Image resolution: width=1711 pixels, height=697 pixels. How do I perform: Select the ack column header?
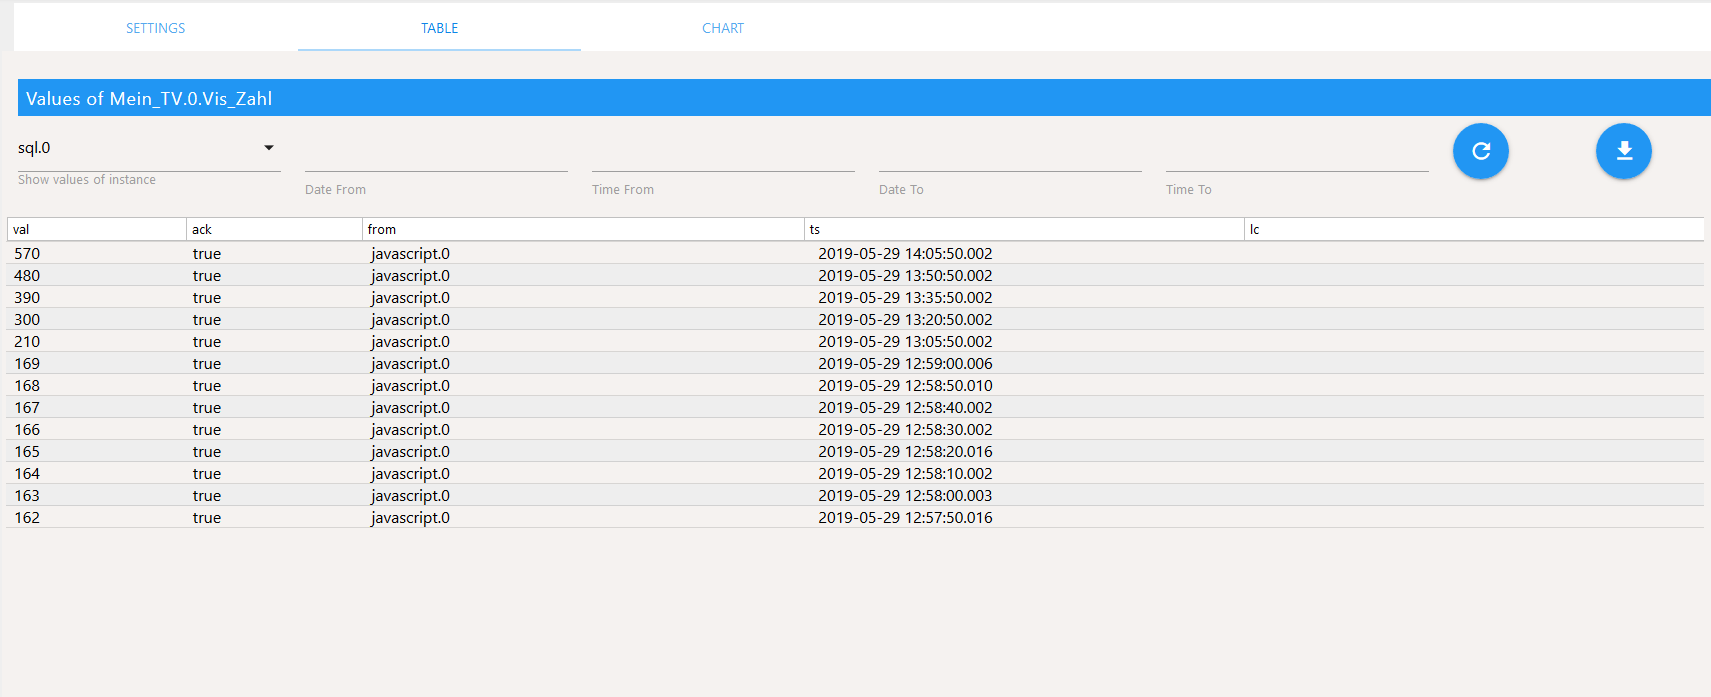pos(274,229)
